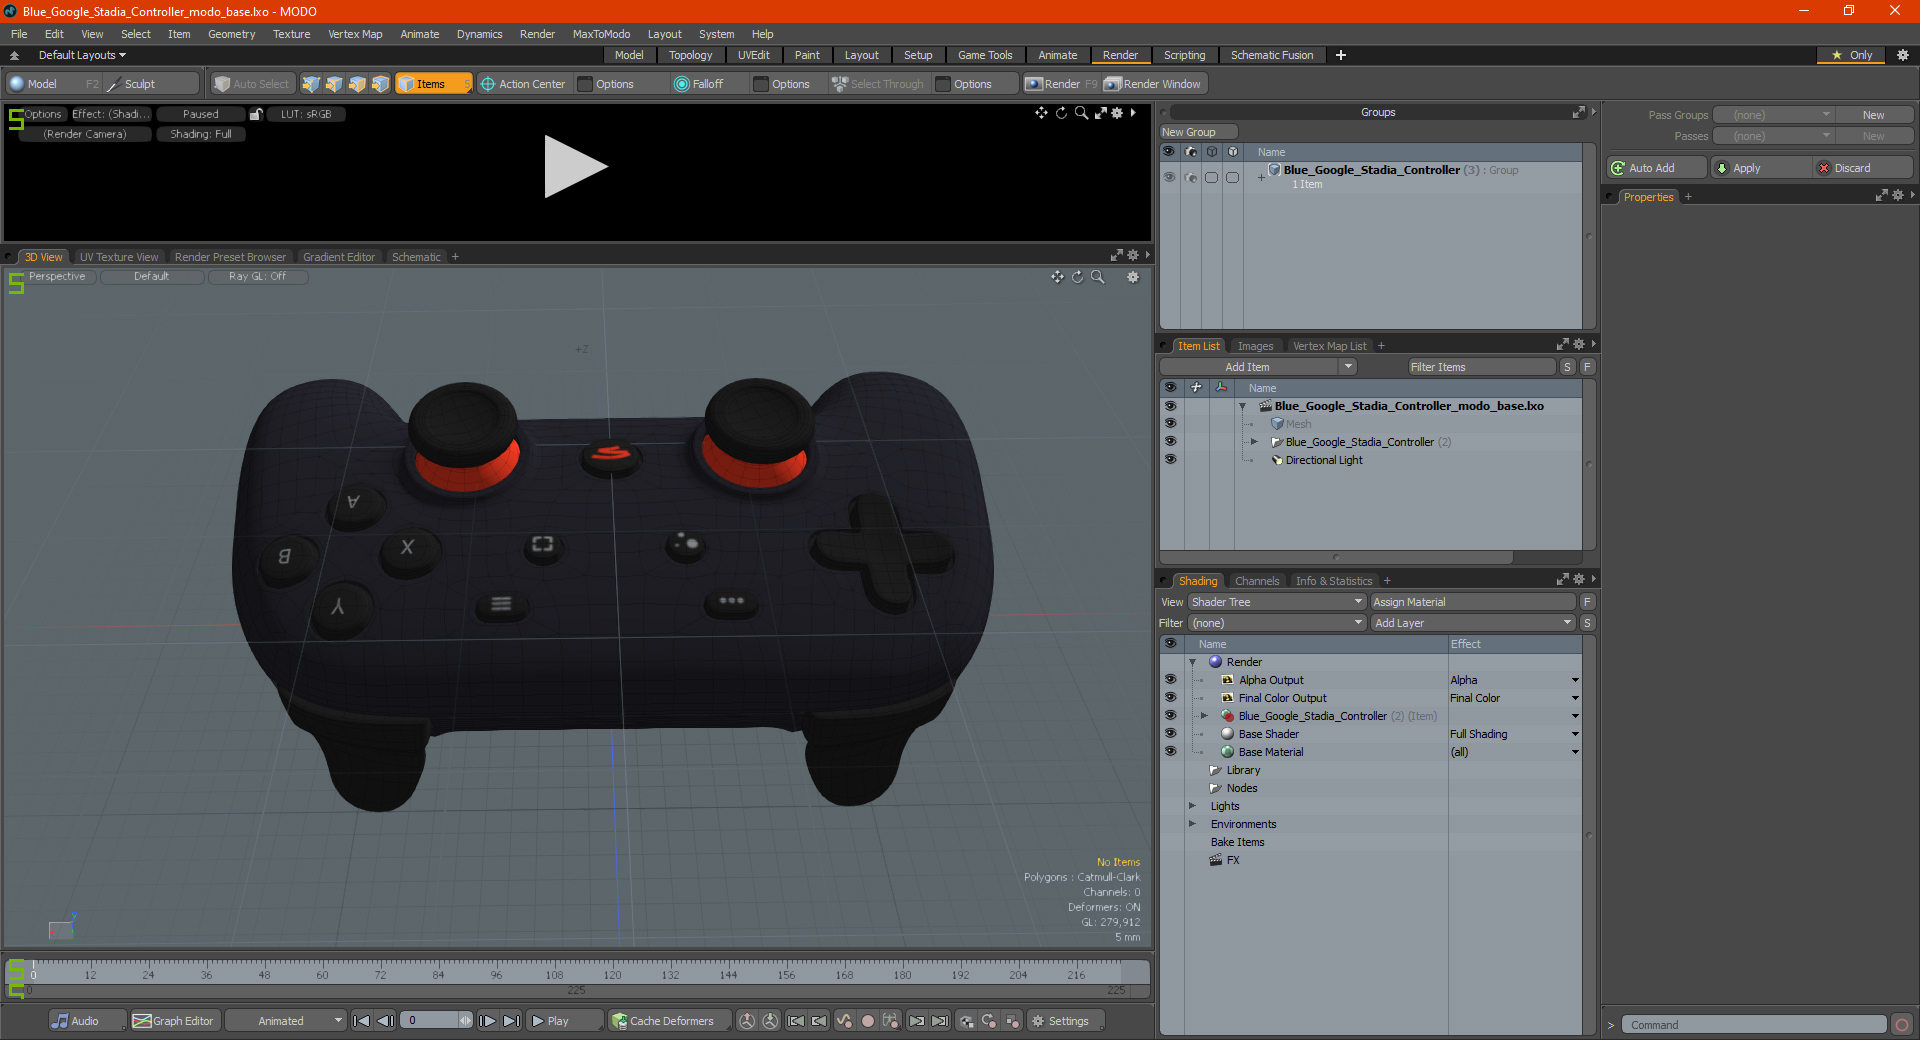Open the Action Center menu
1920x1040 pixels.
pyautogui.click(x=522, y=84)
